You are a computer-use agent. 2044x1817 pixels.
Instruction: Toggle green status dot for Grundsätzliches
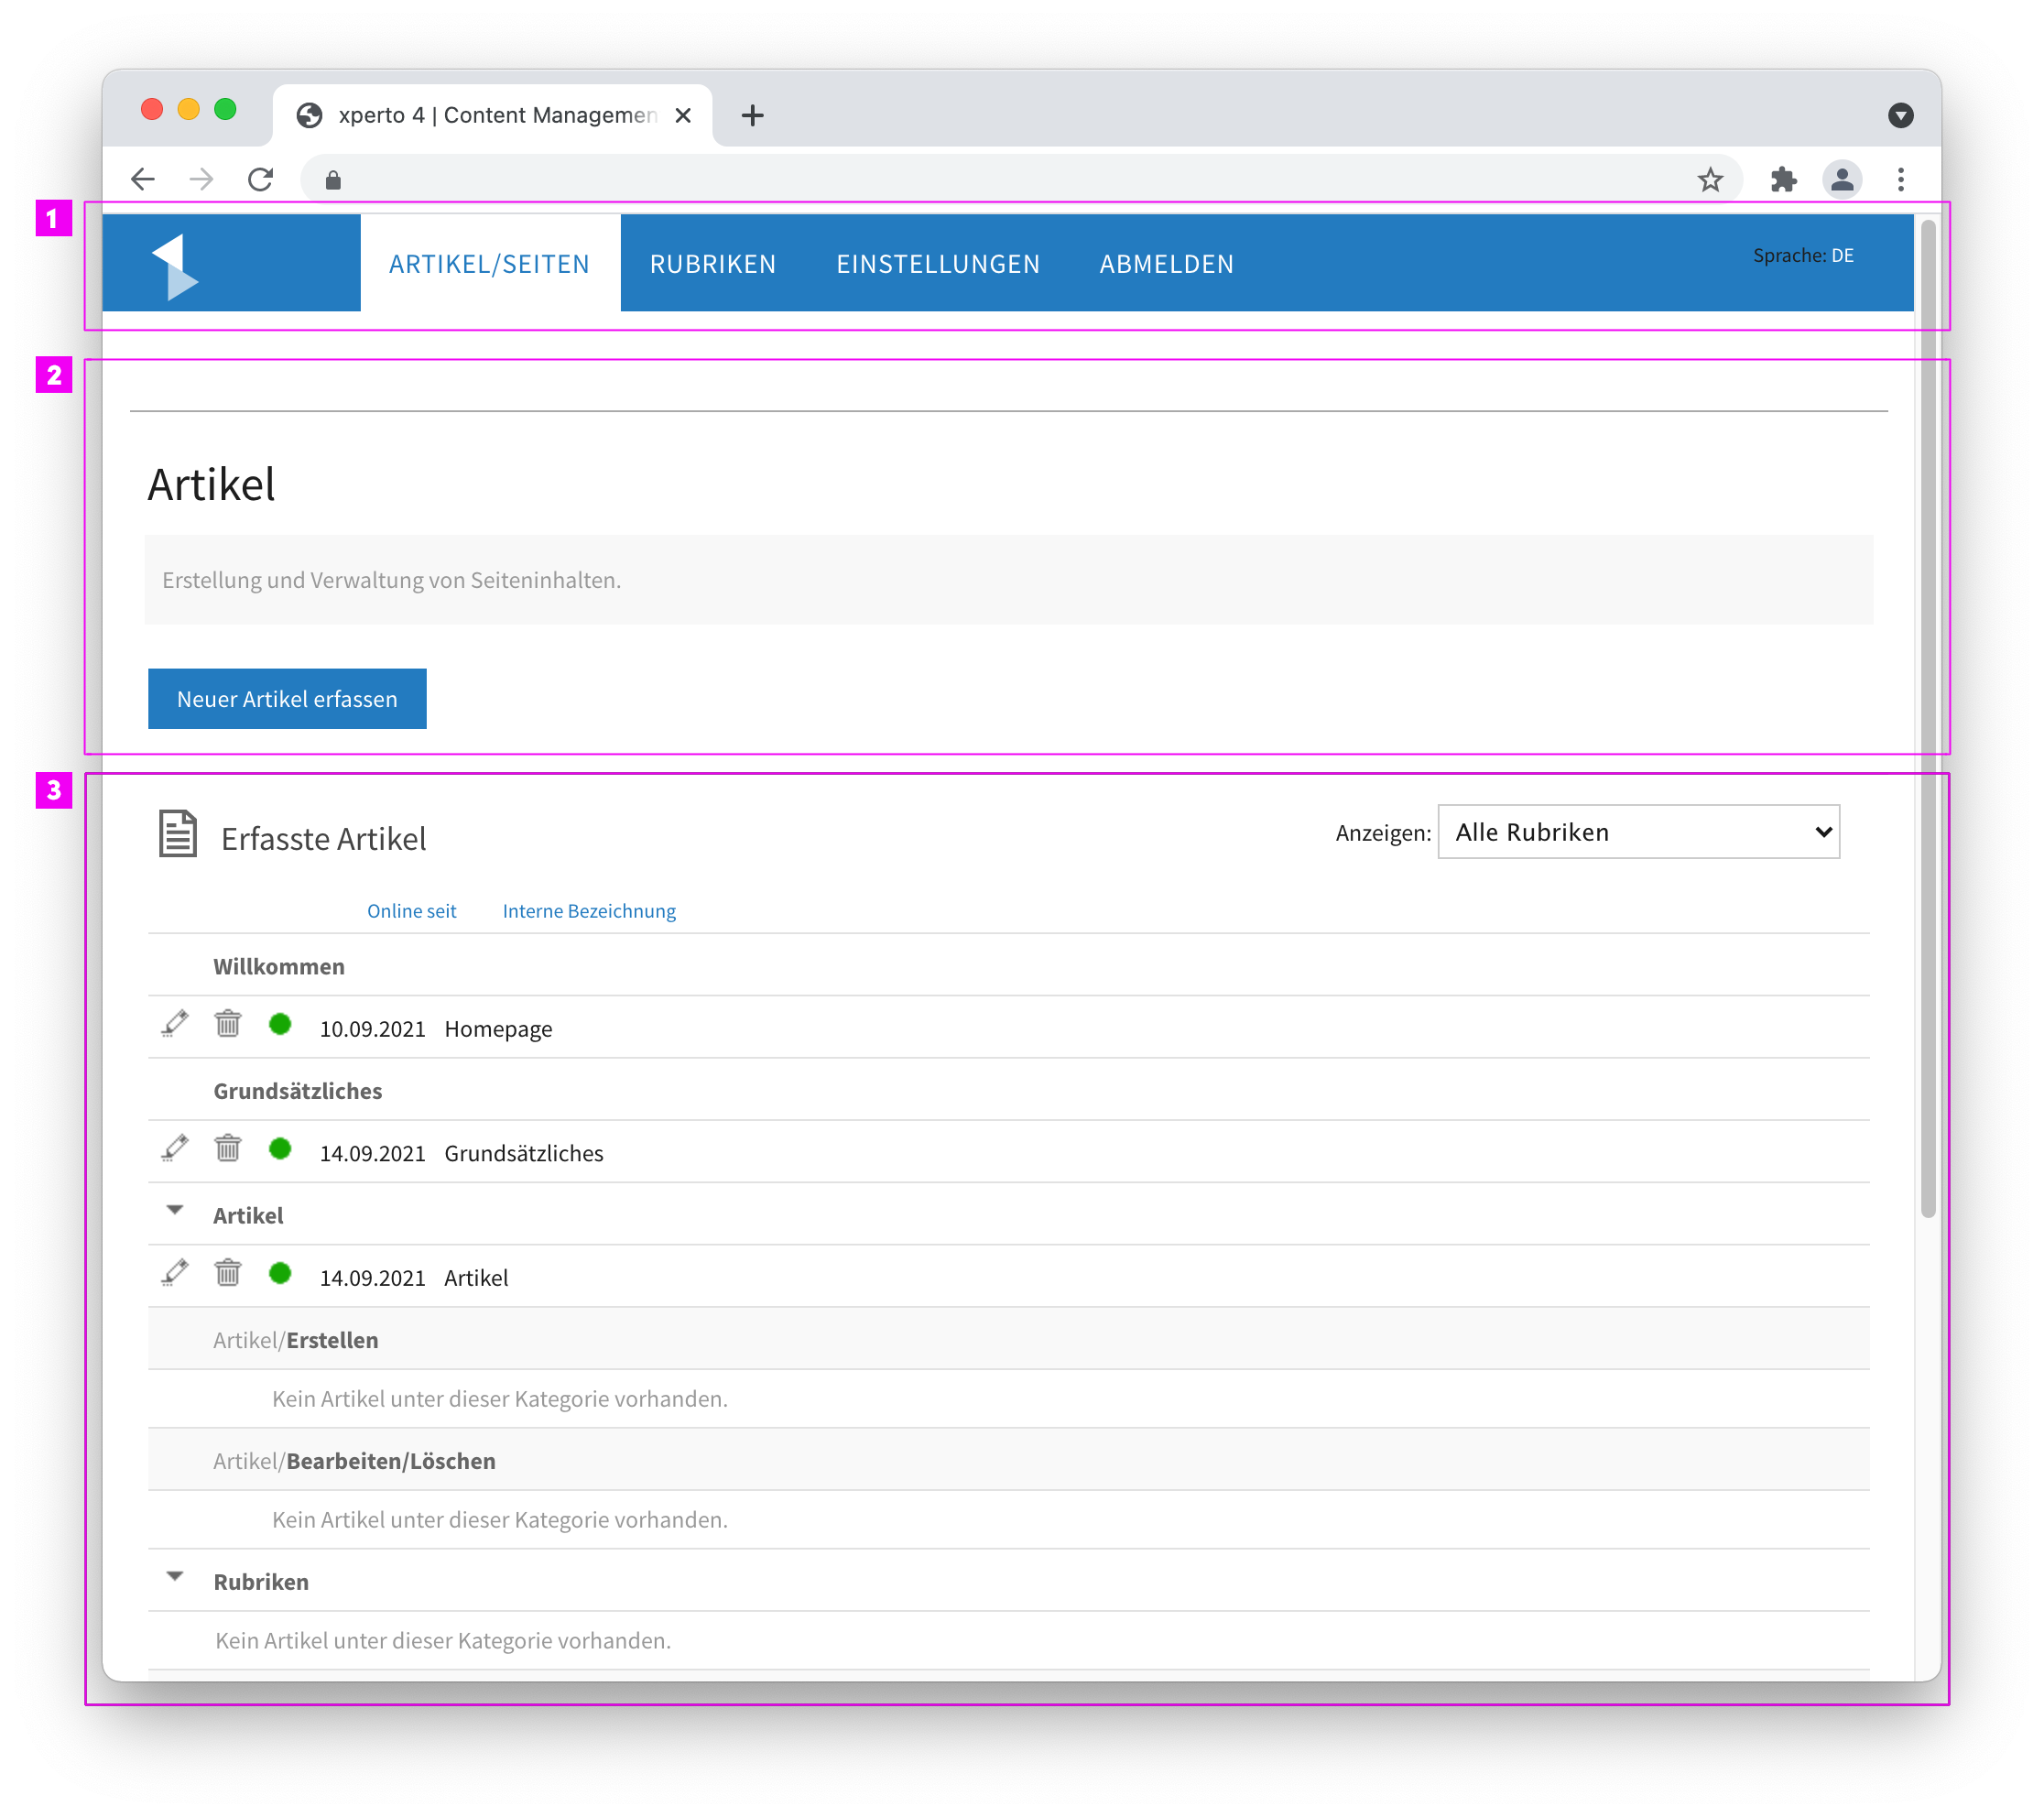(280, 1148)
